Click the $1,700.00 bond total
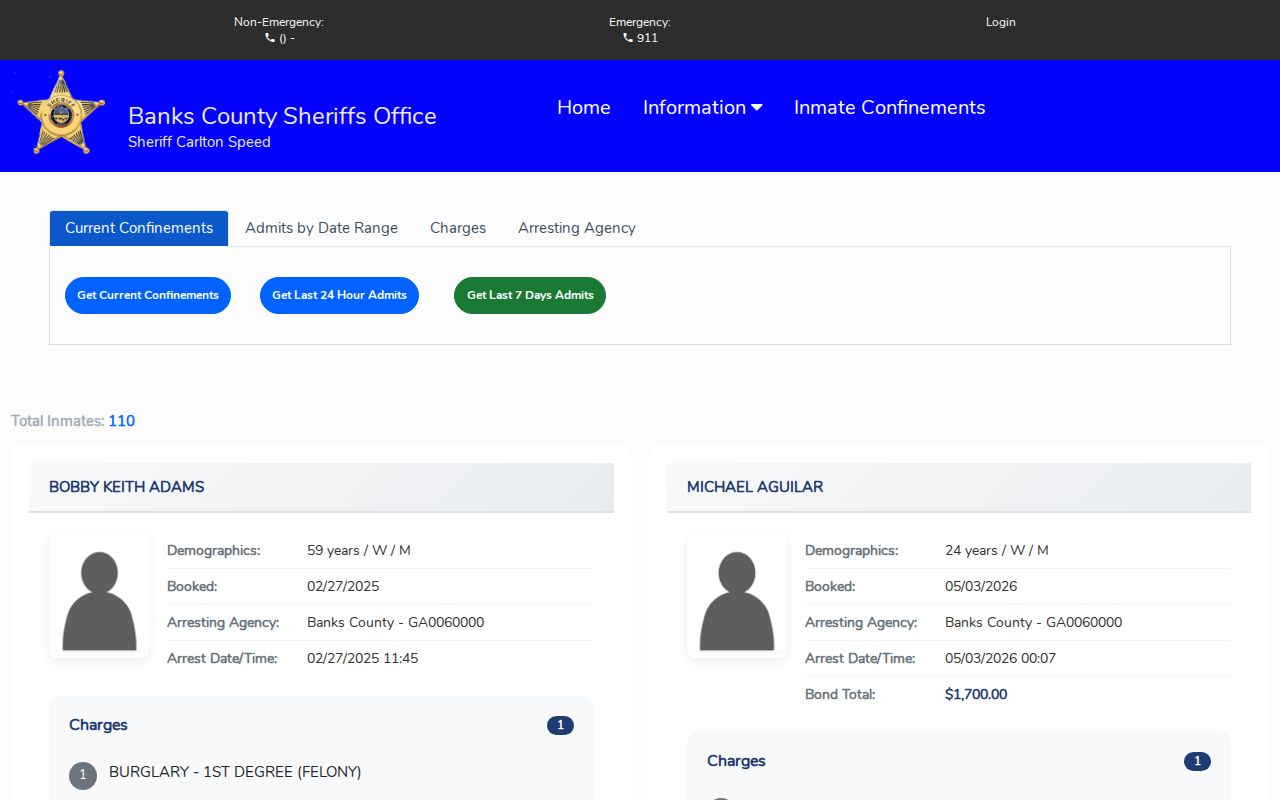The image size is (1280, 800). pyautogui.click(x=976, y=694)
